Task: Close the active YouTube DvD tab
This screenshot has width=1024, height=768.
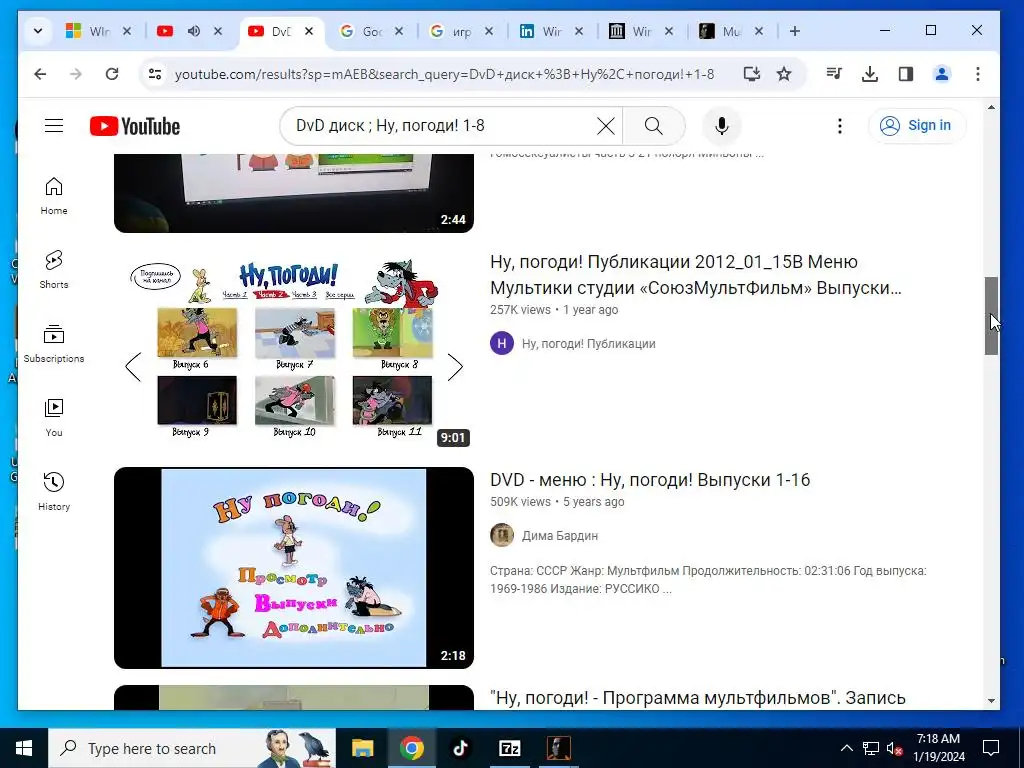Action: (x=309, y=31)
